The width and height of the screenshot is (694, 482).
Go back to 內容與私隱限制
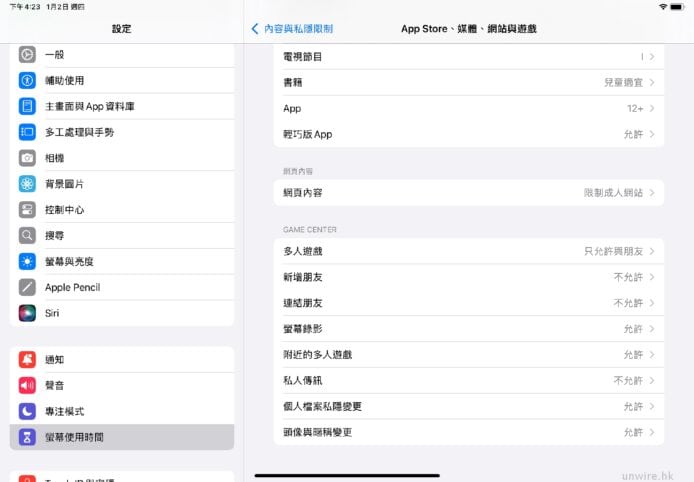(294, 29)
